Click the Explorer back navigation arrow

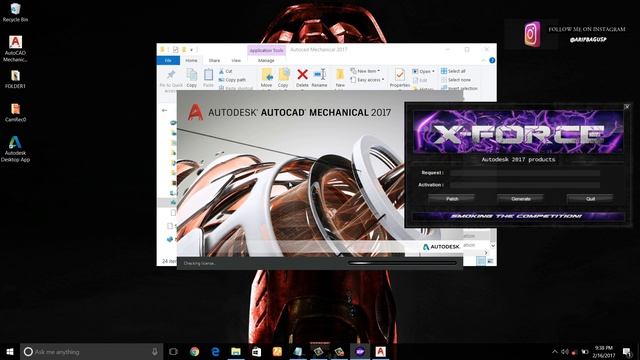(164, 110)
